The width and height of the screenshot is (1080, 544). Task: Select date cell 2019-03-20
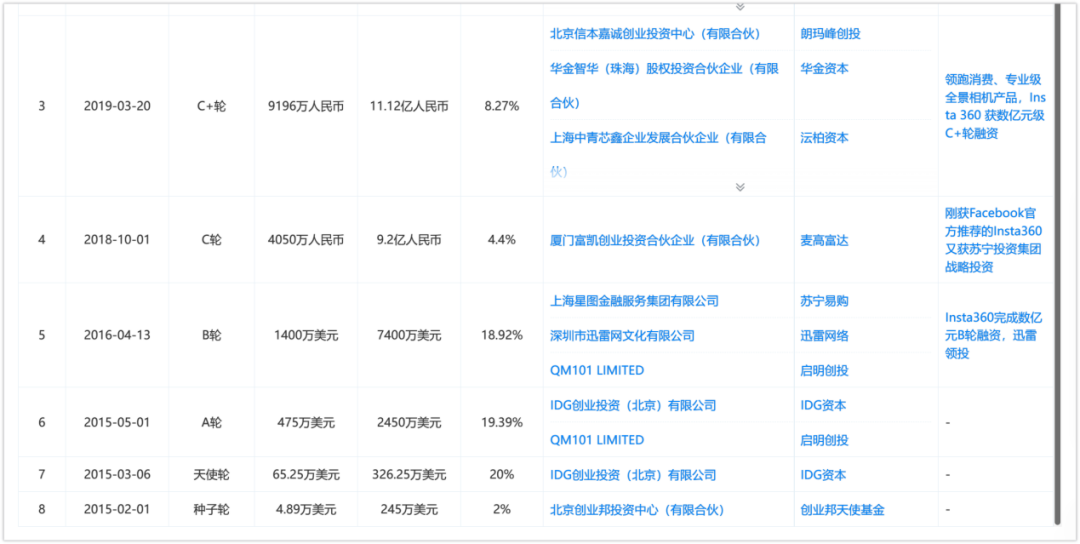117,106
